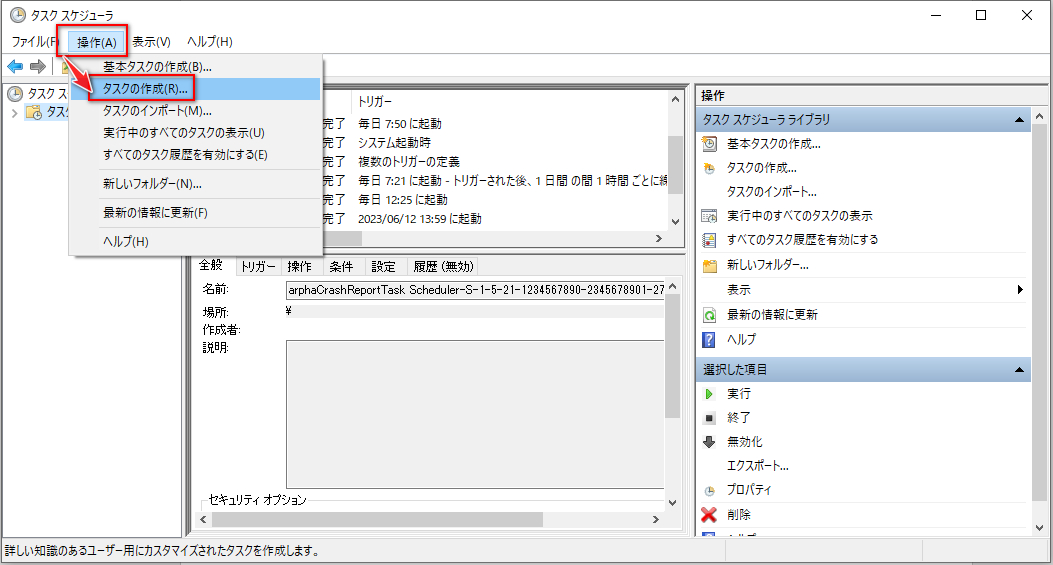Click the 終了 stop square icon
This screenshot has height=565, width=1053.
pyautogui.click(x=709, y=418)
